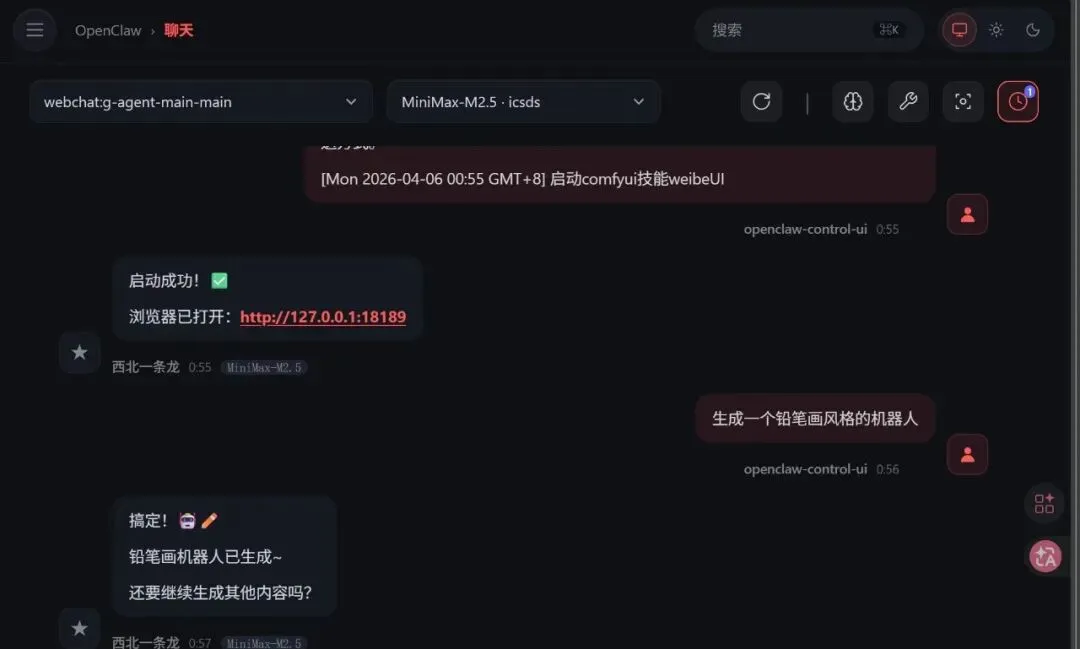Activate the focus mode frame icon
This screenshot has width=1080, height=649.
coord(963,102)
